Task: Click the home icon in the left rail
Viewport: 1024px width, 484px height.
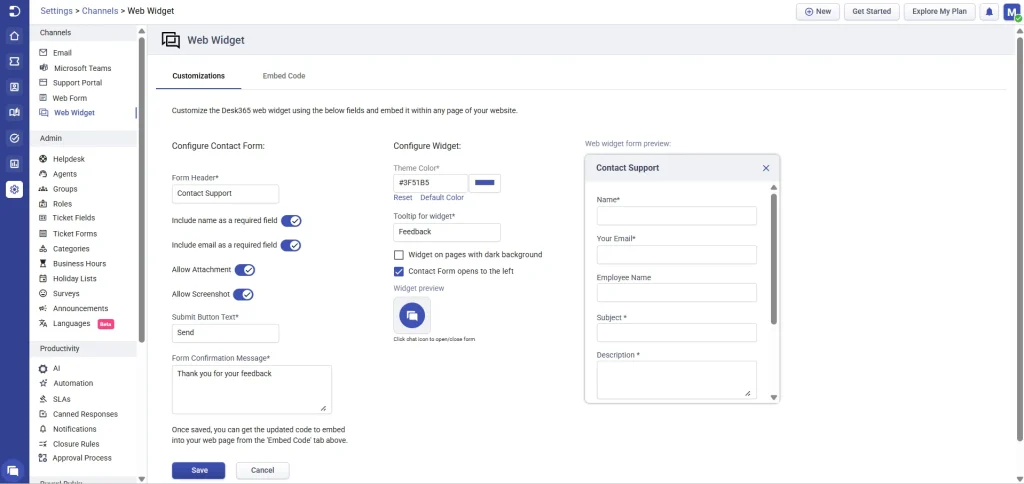Action: pos(14,36)
